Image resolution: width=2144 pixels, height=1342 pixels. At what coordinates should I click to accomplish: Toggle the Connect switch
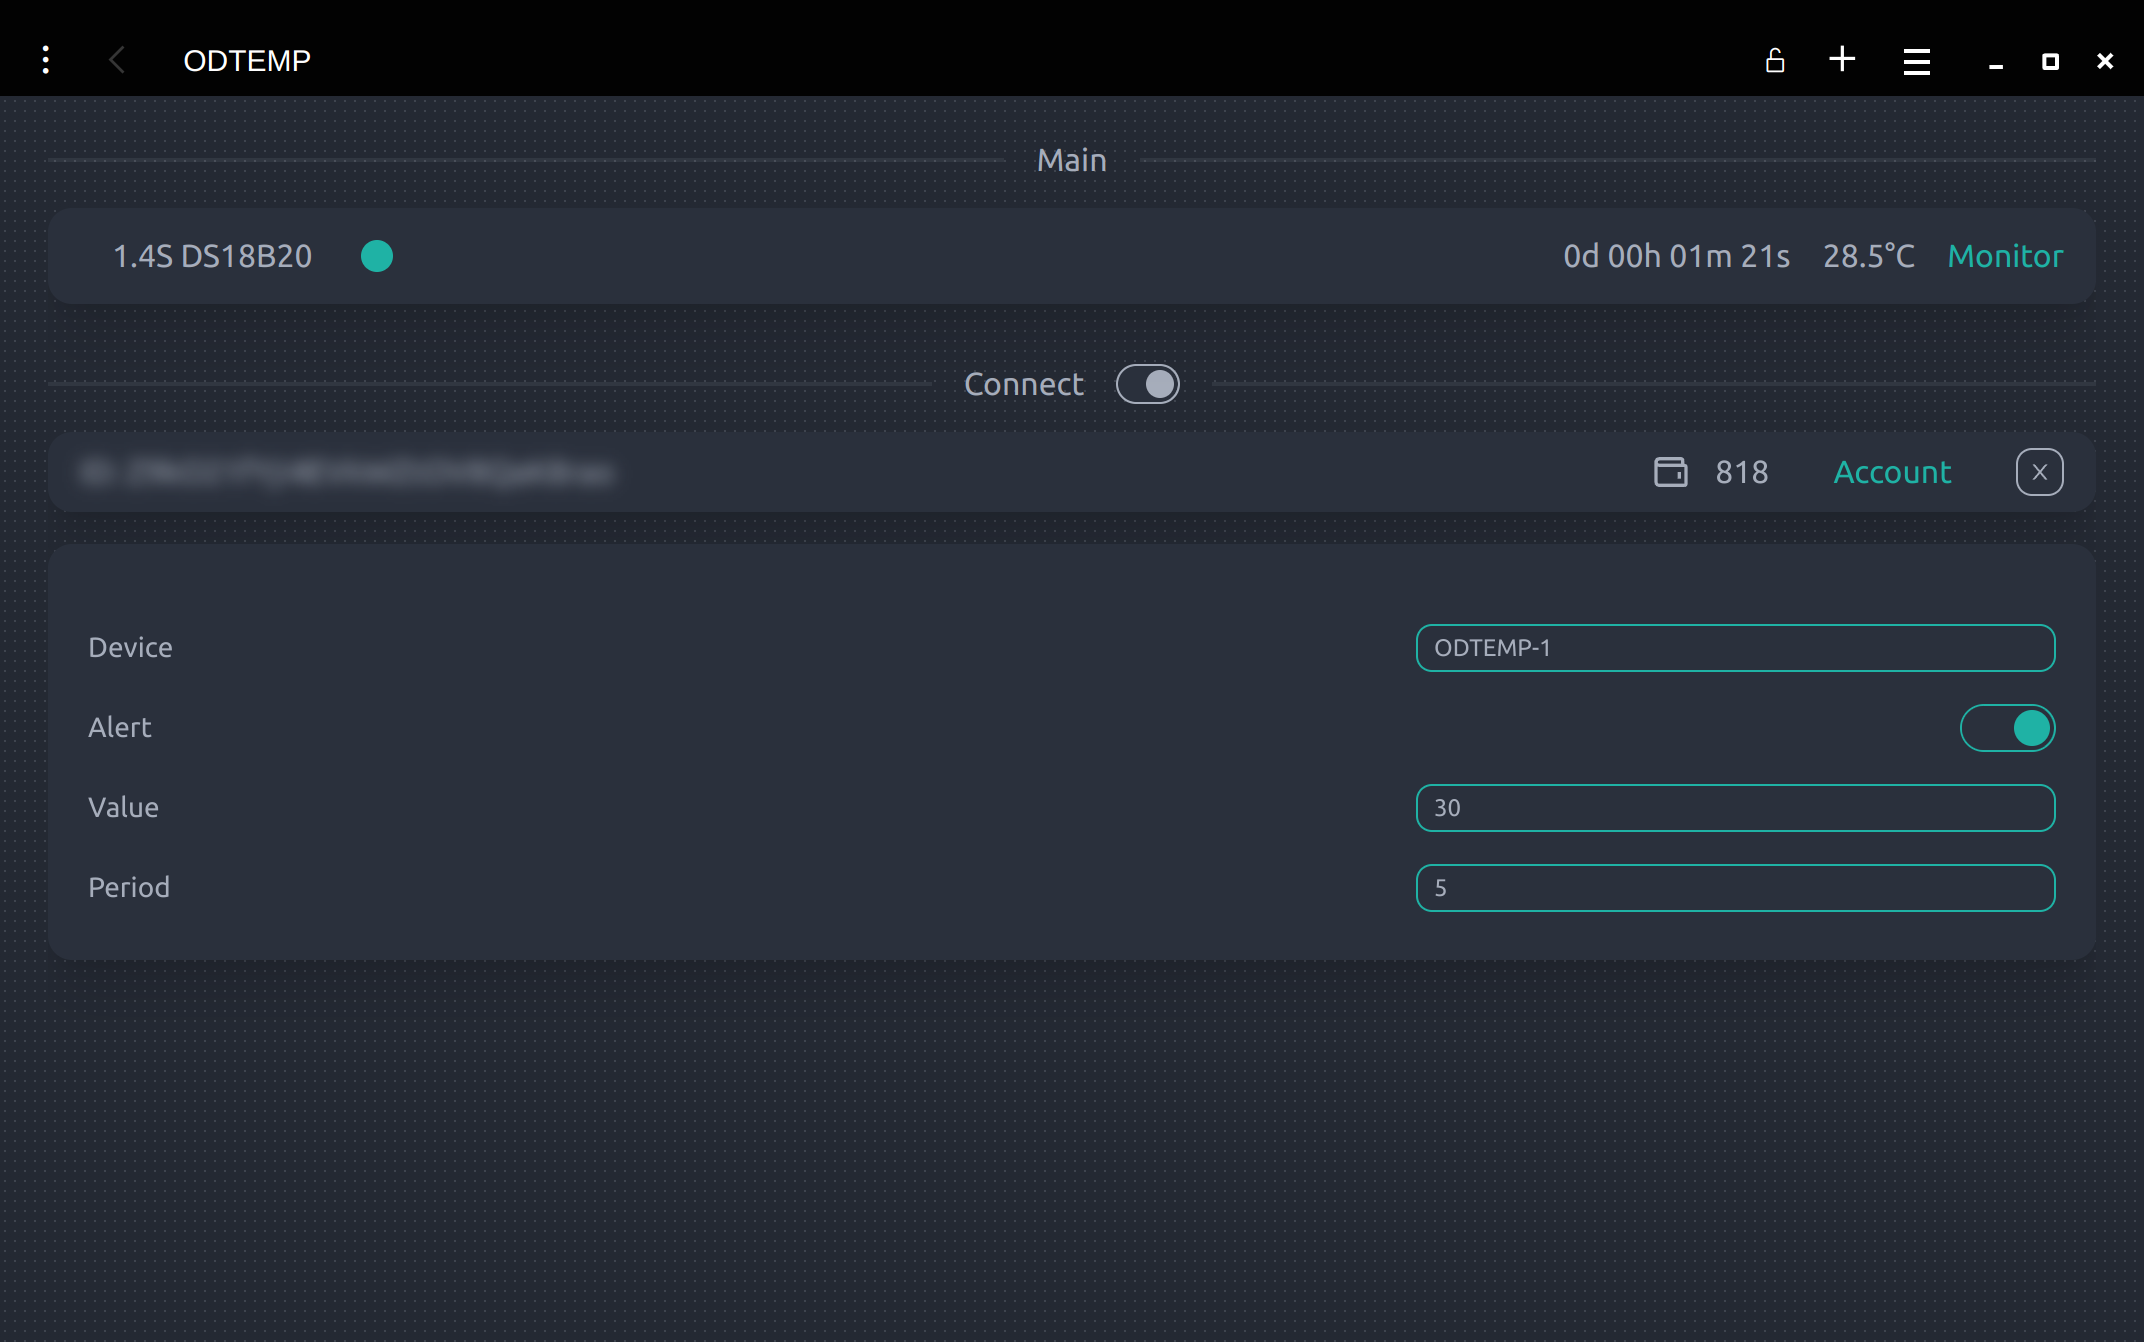pos(1148,384)
